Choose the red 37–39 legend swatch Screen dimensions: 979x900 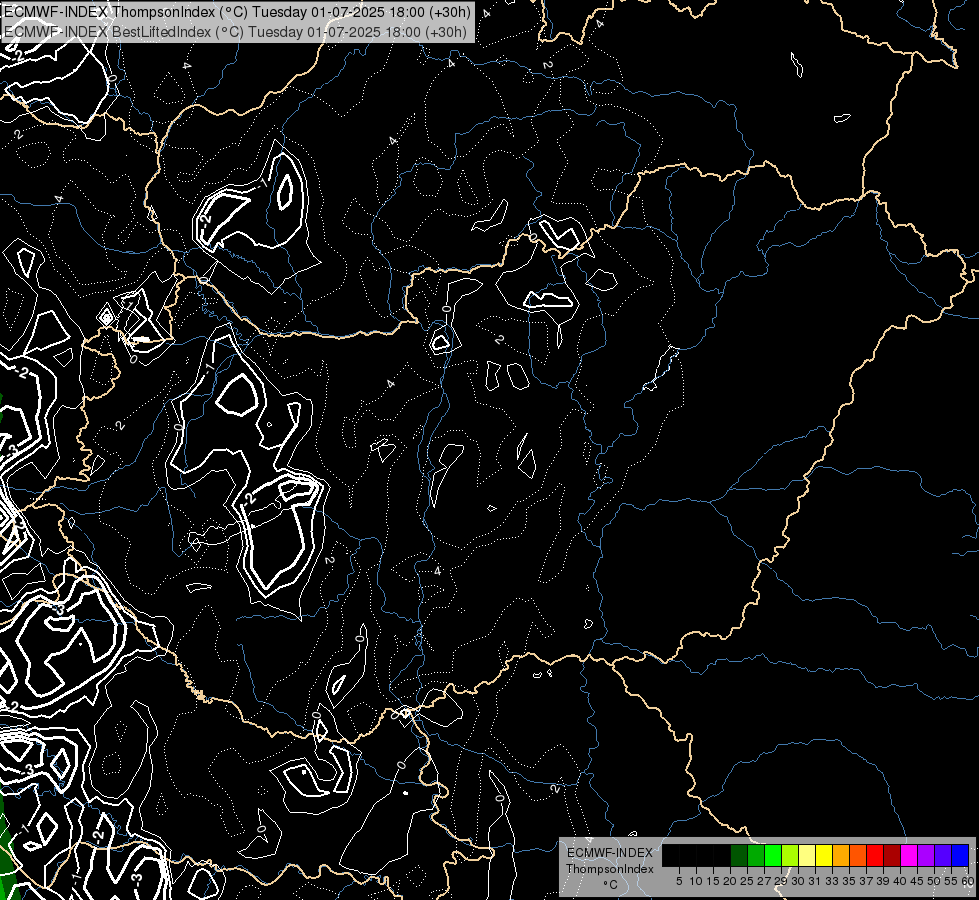(875, 855)
